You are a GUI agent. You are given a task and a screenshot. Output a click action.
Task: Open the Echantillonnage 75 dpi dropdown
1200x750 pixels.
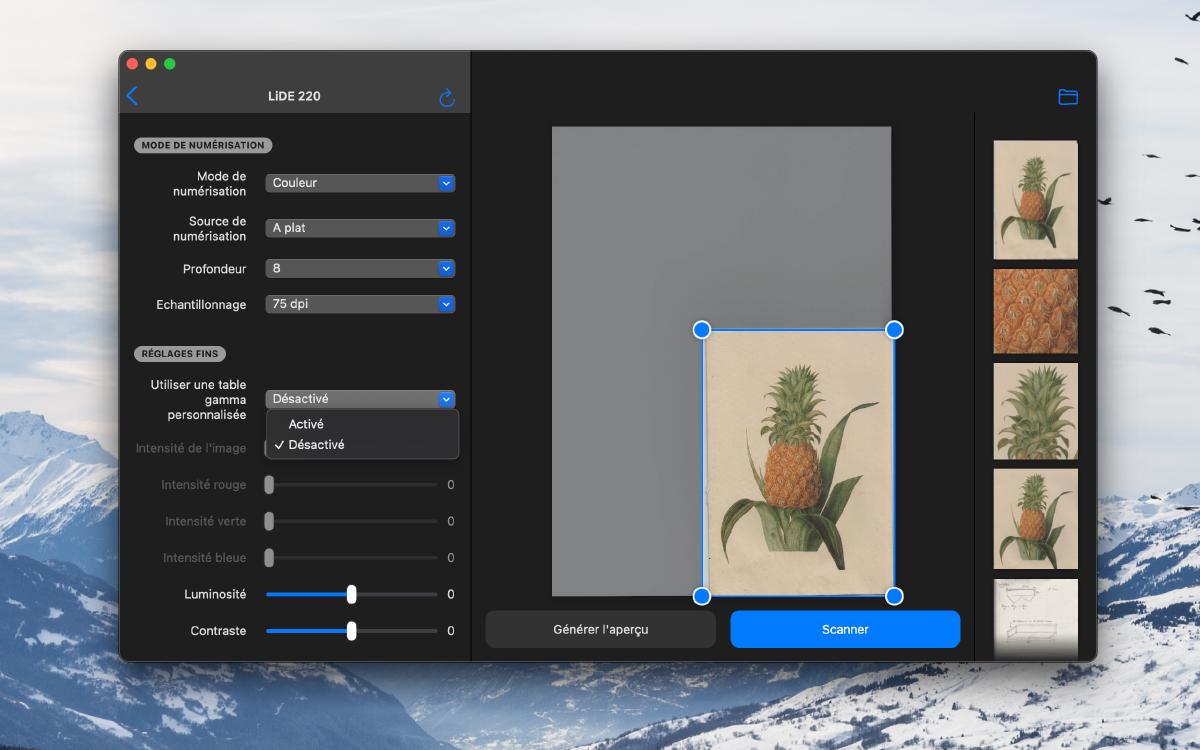360,304
